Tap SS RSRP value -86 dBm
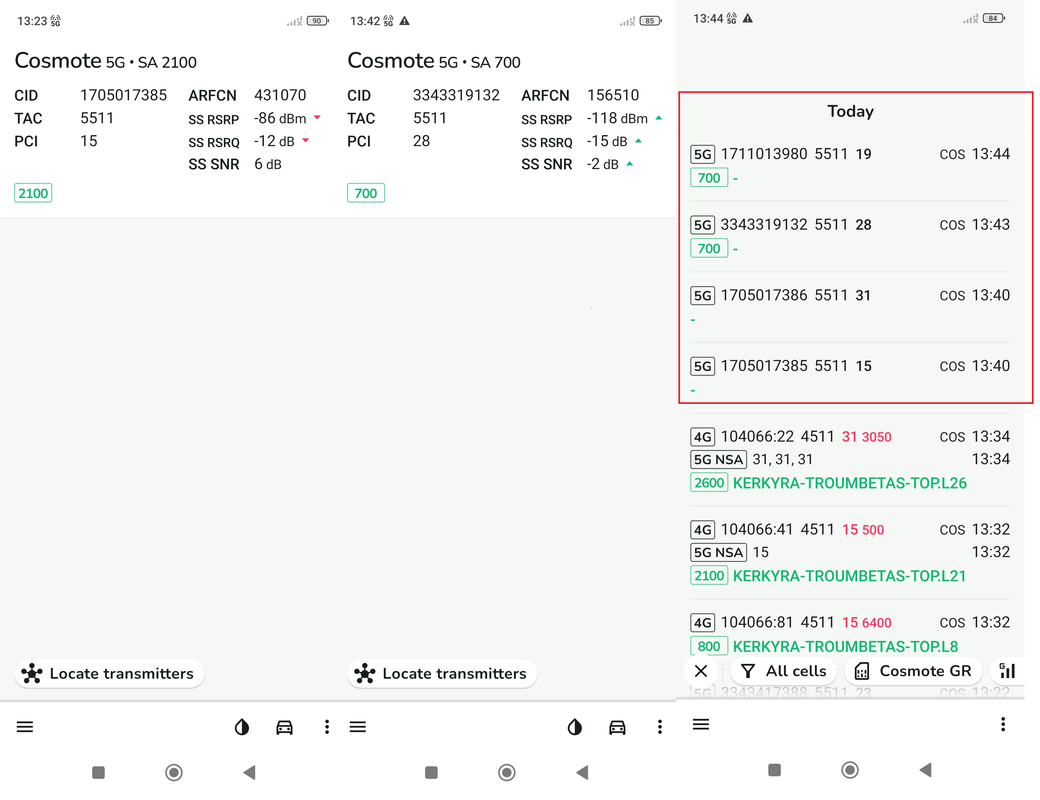The image size is (1040, 800). click(x=280, y=118)
